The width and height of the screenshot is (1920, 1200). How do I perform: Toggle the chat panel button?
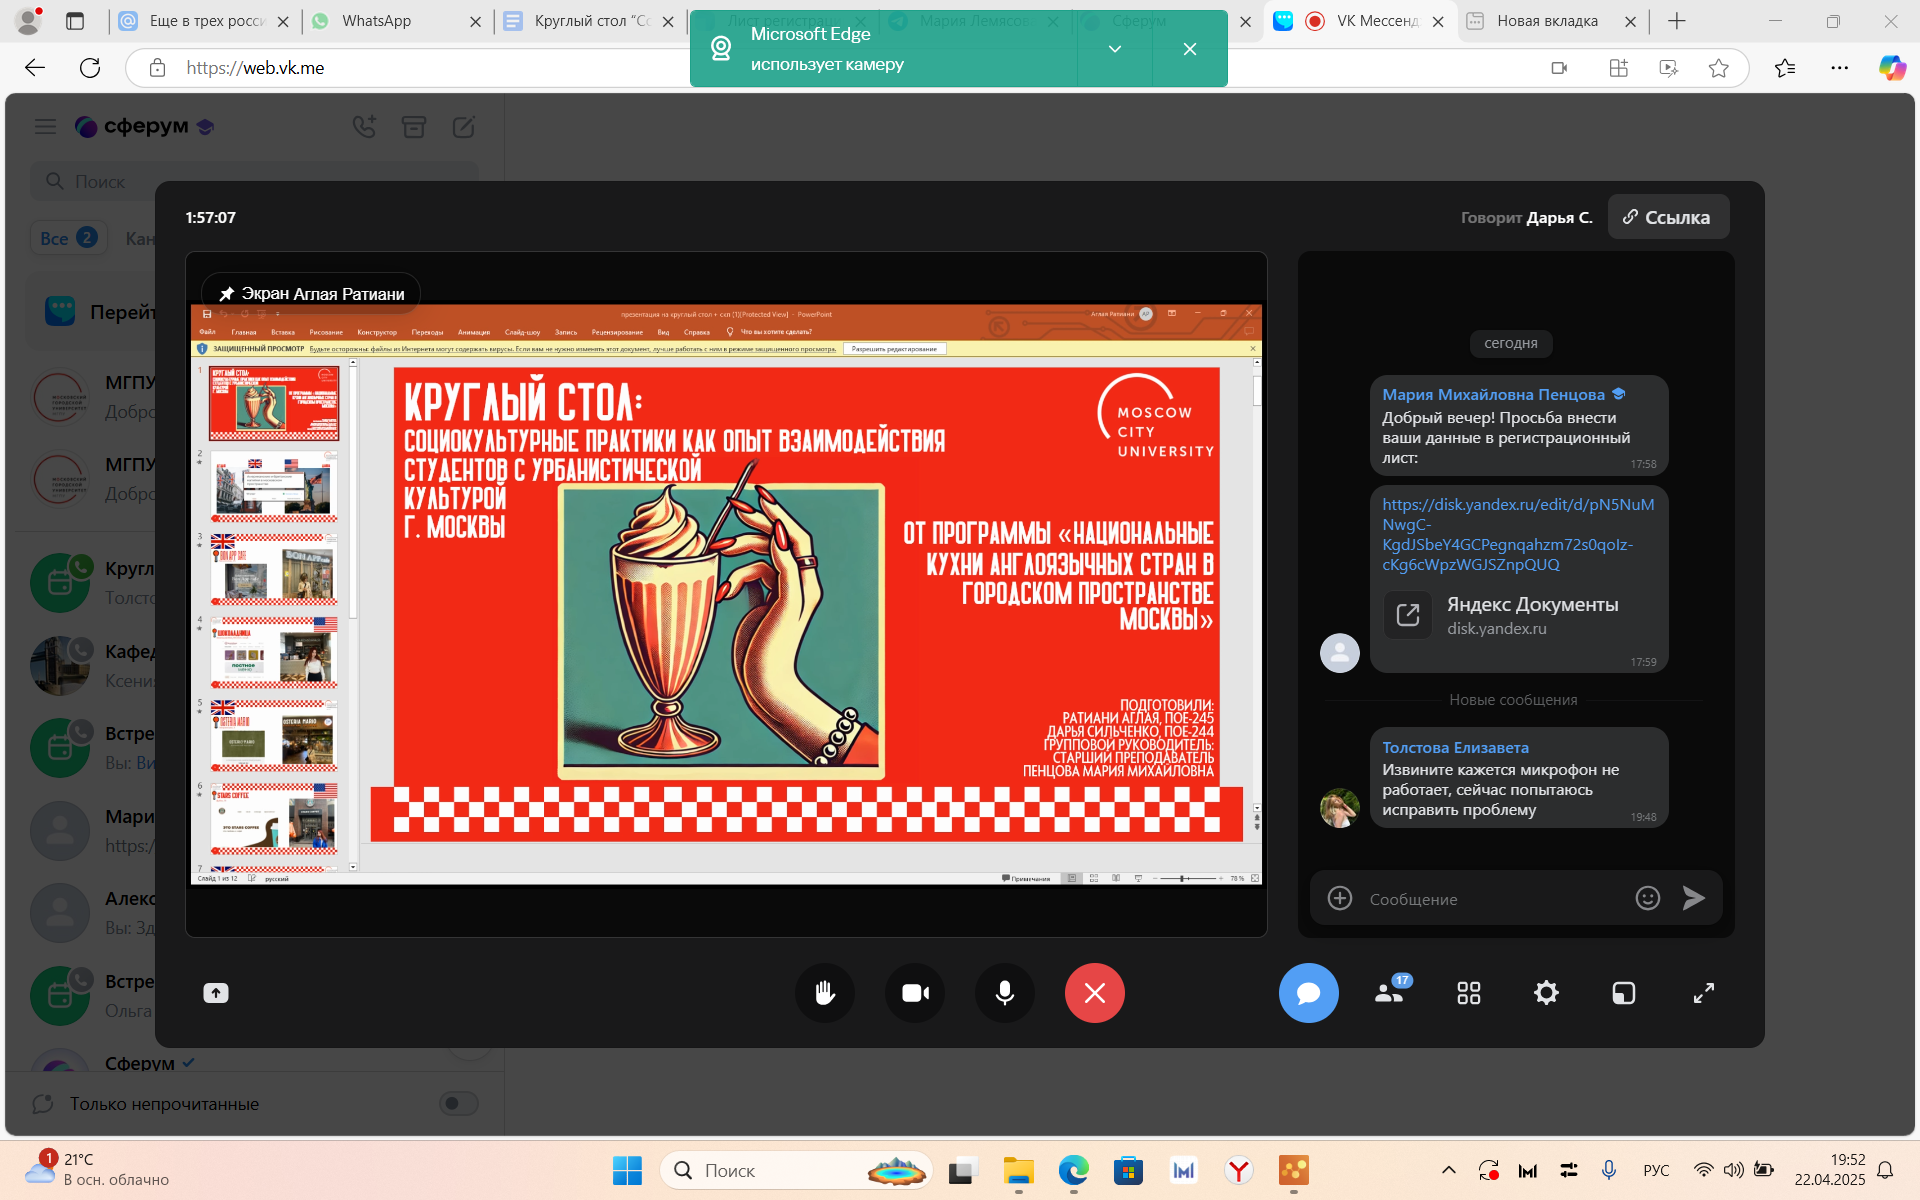1308,993
